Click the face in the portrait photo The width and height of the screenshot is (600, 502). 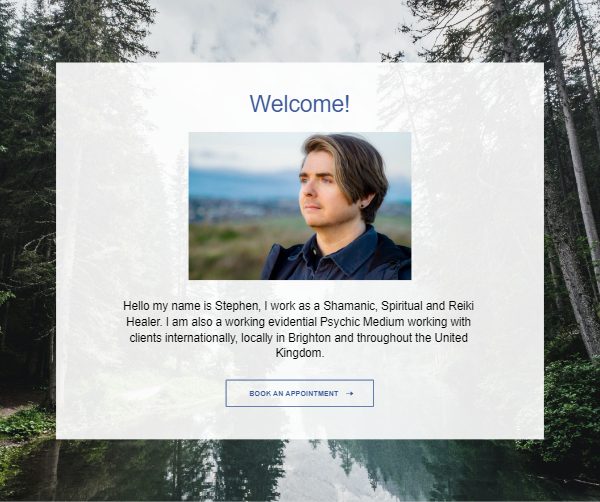[320, 191]
